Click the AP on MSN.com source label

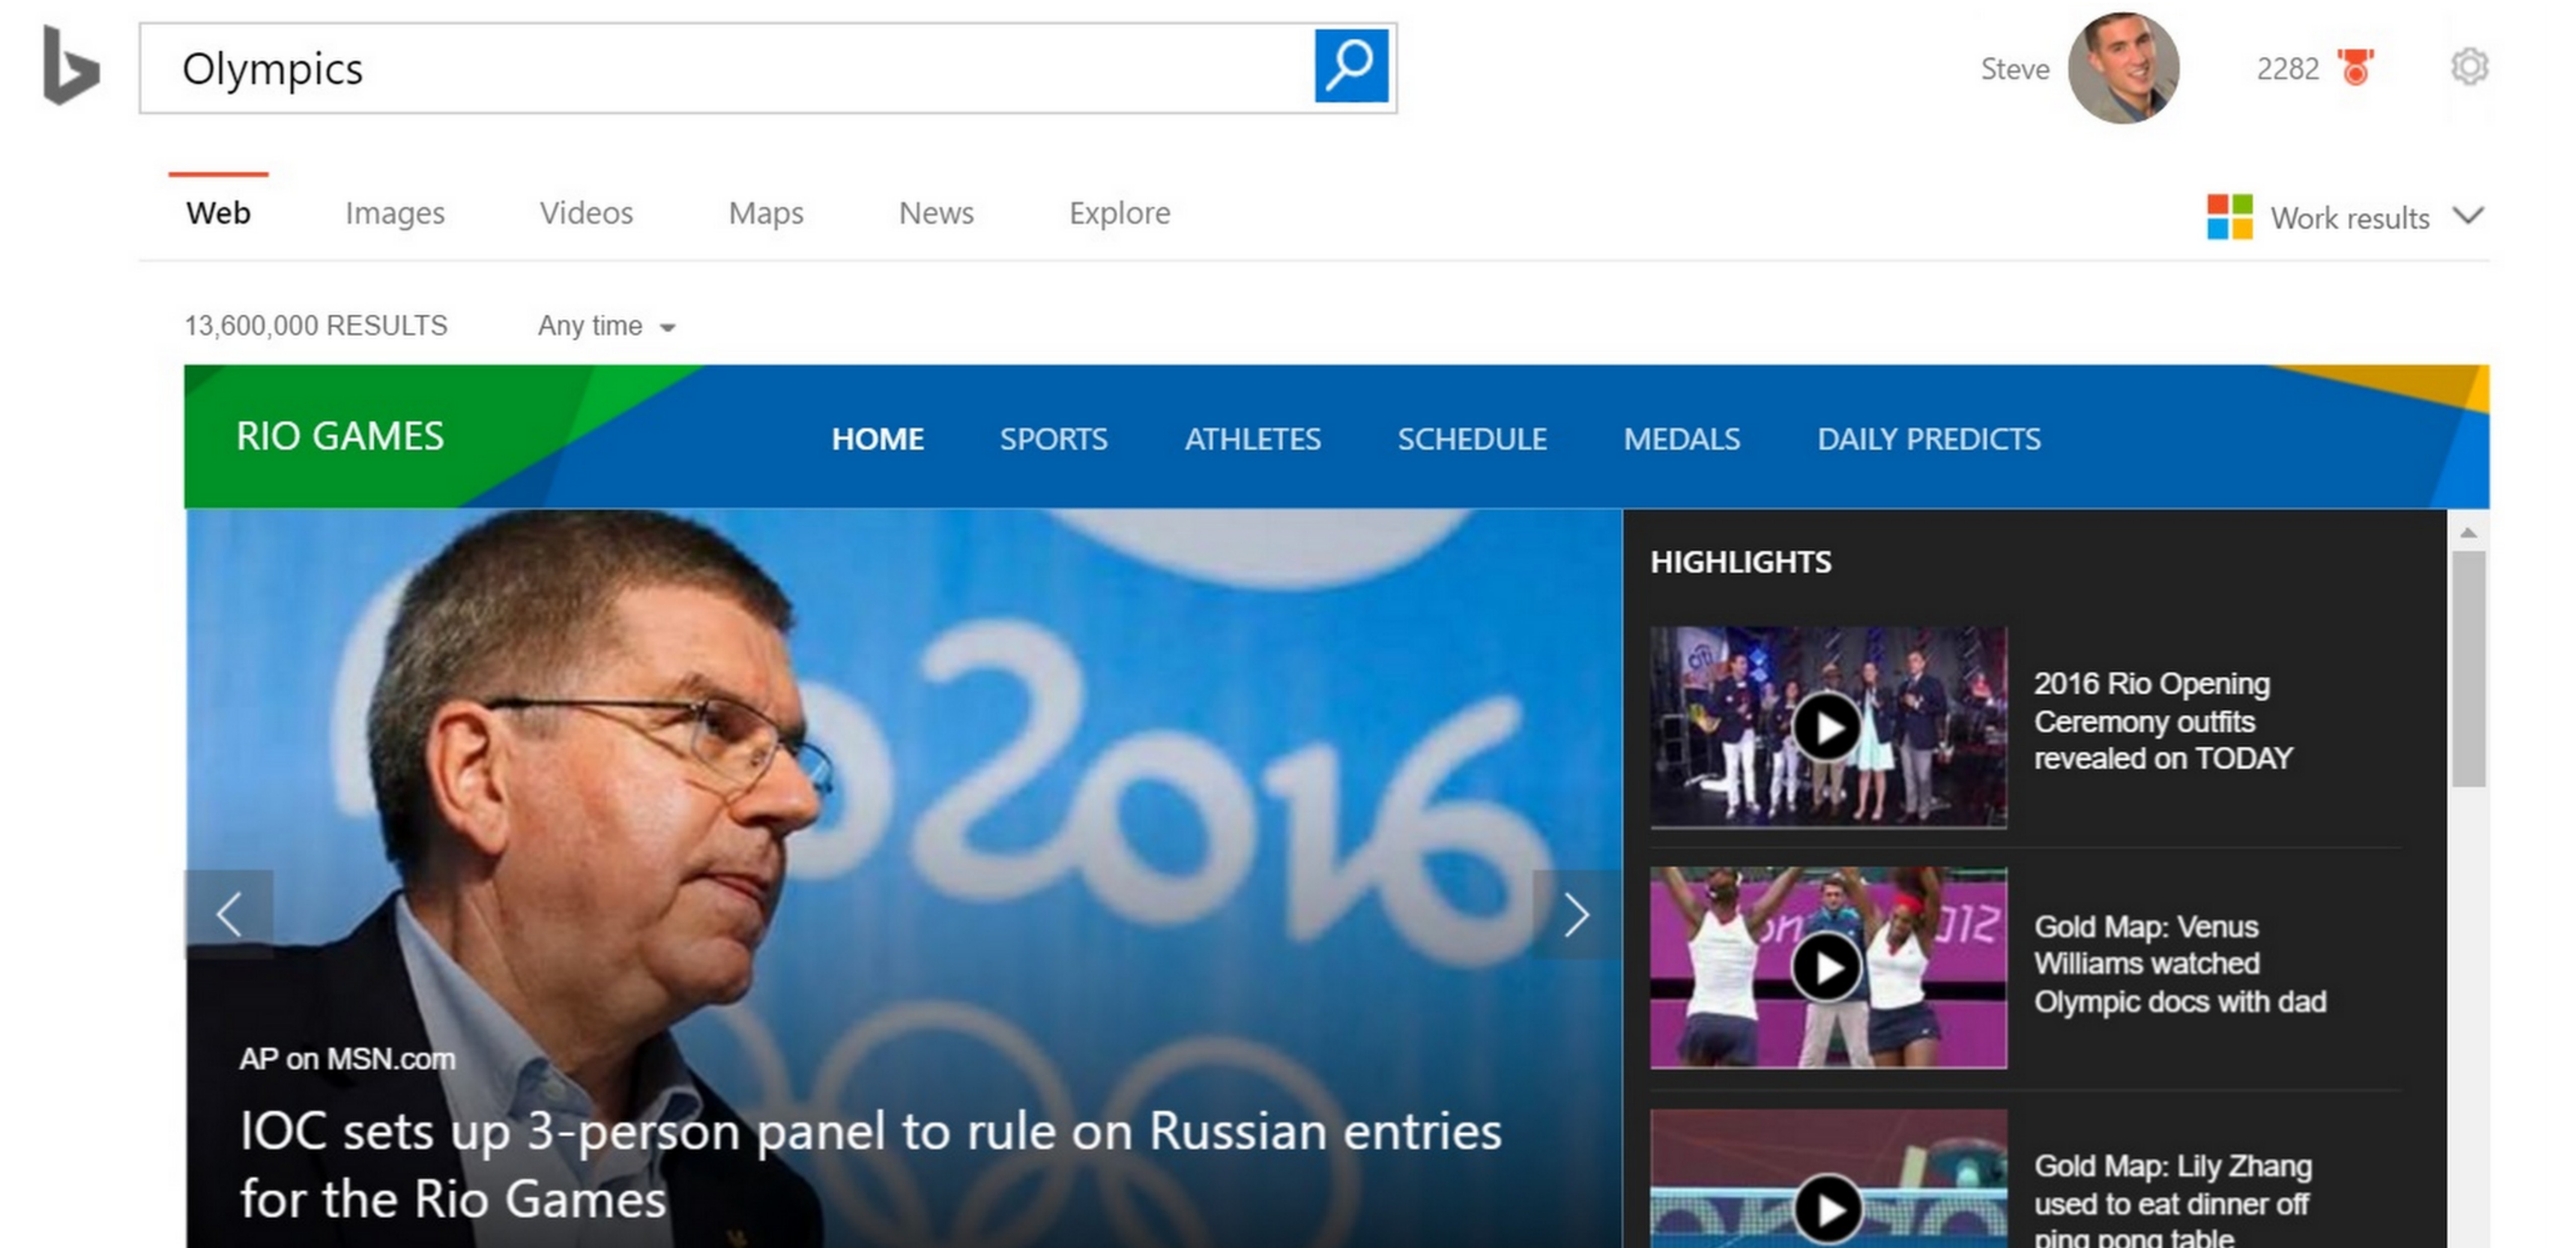point(347,1058)
